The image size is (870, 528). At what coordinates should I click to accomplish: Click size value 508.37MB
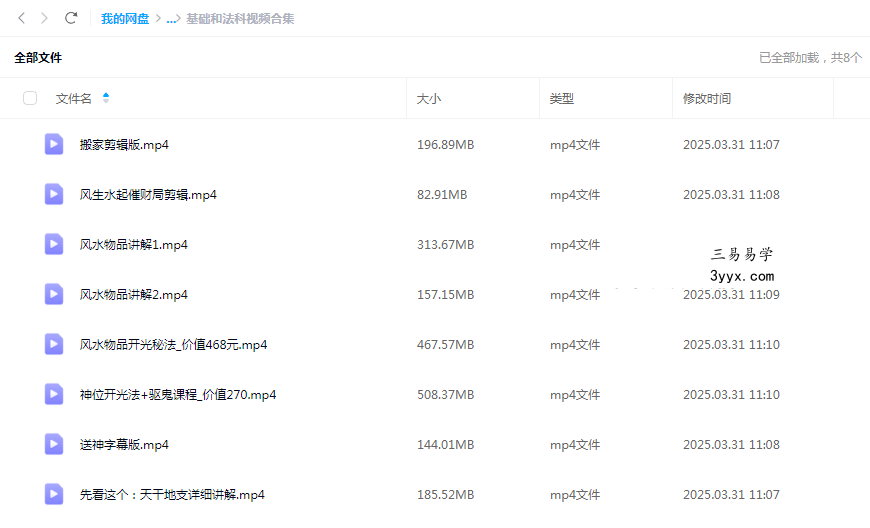446,394
